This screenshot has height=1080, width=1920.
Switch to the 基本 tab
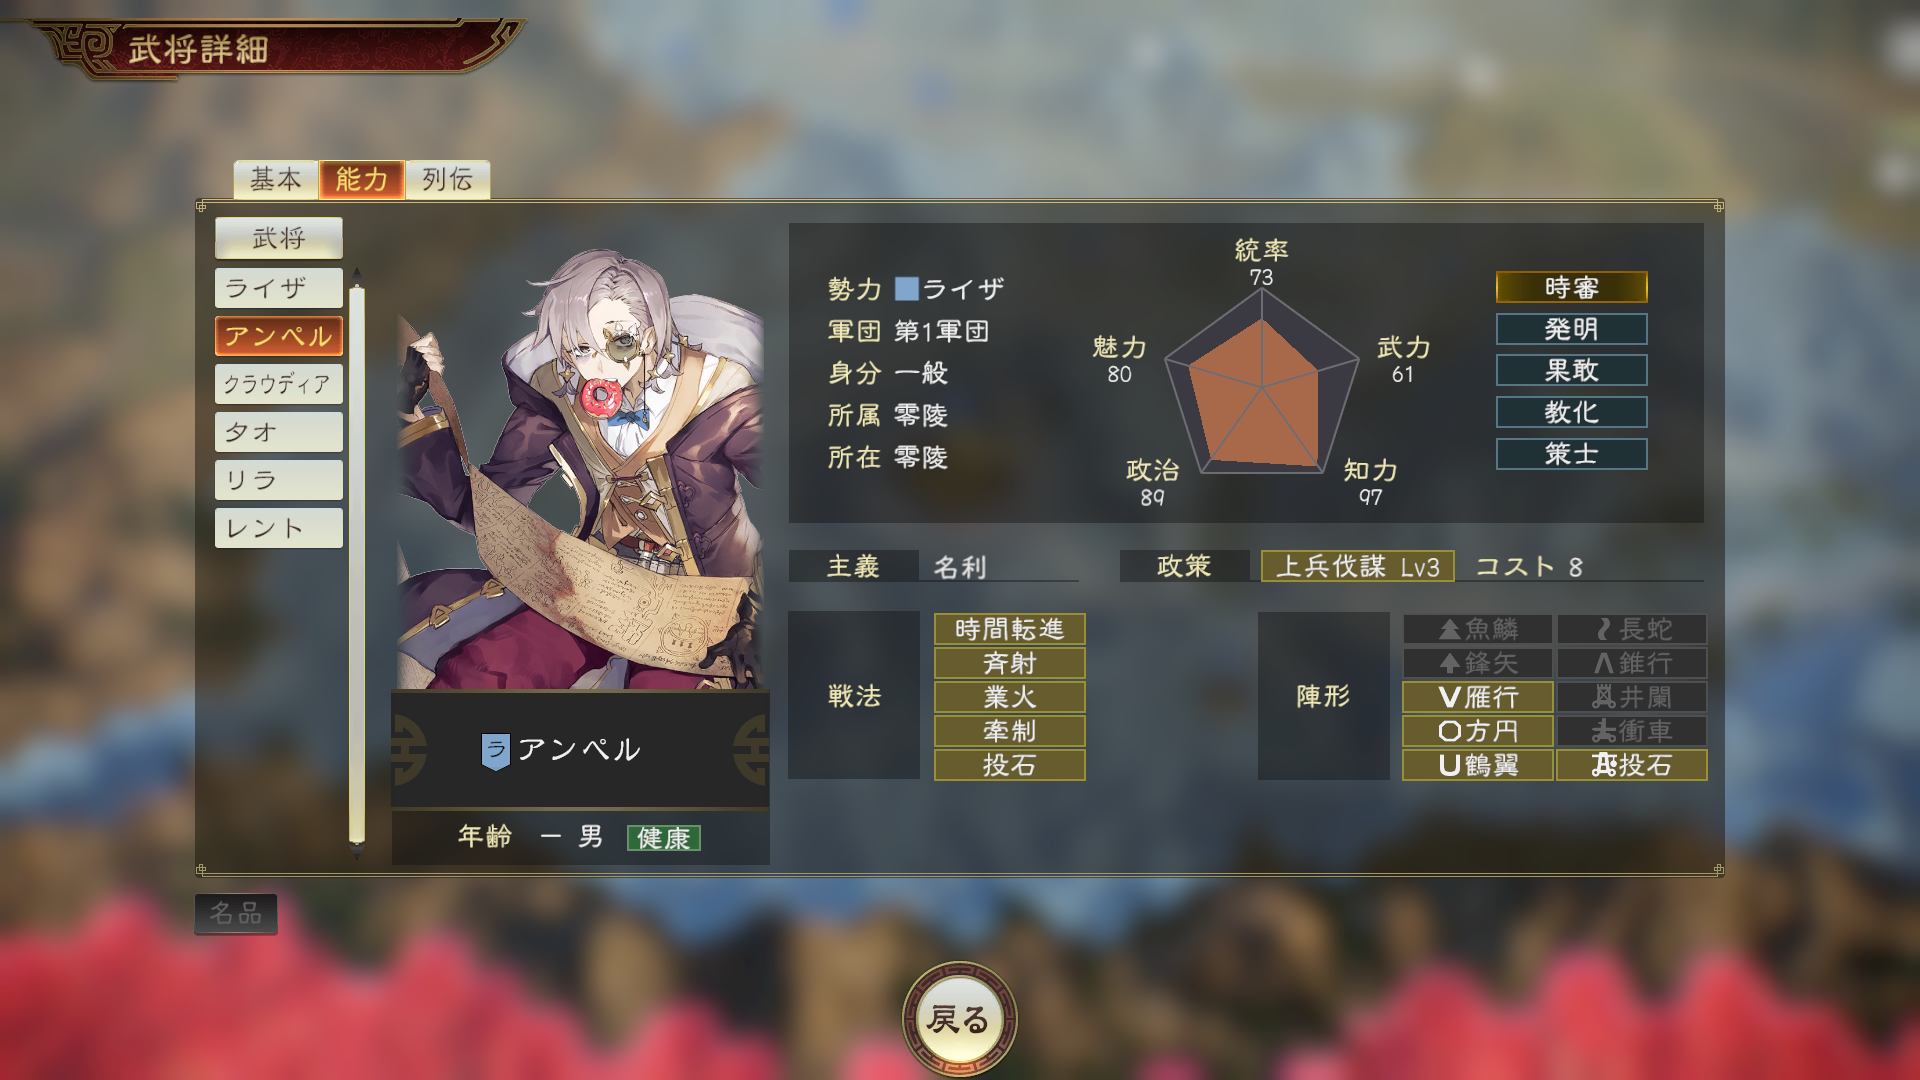pos(275,179)
